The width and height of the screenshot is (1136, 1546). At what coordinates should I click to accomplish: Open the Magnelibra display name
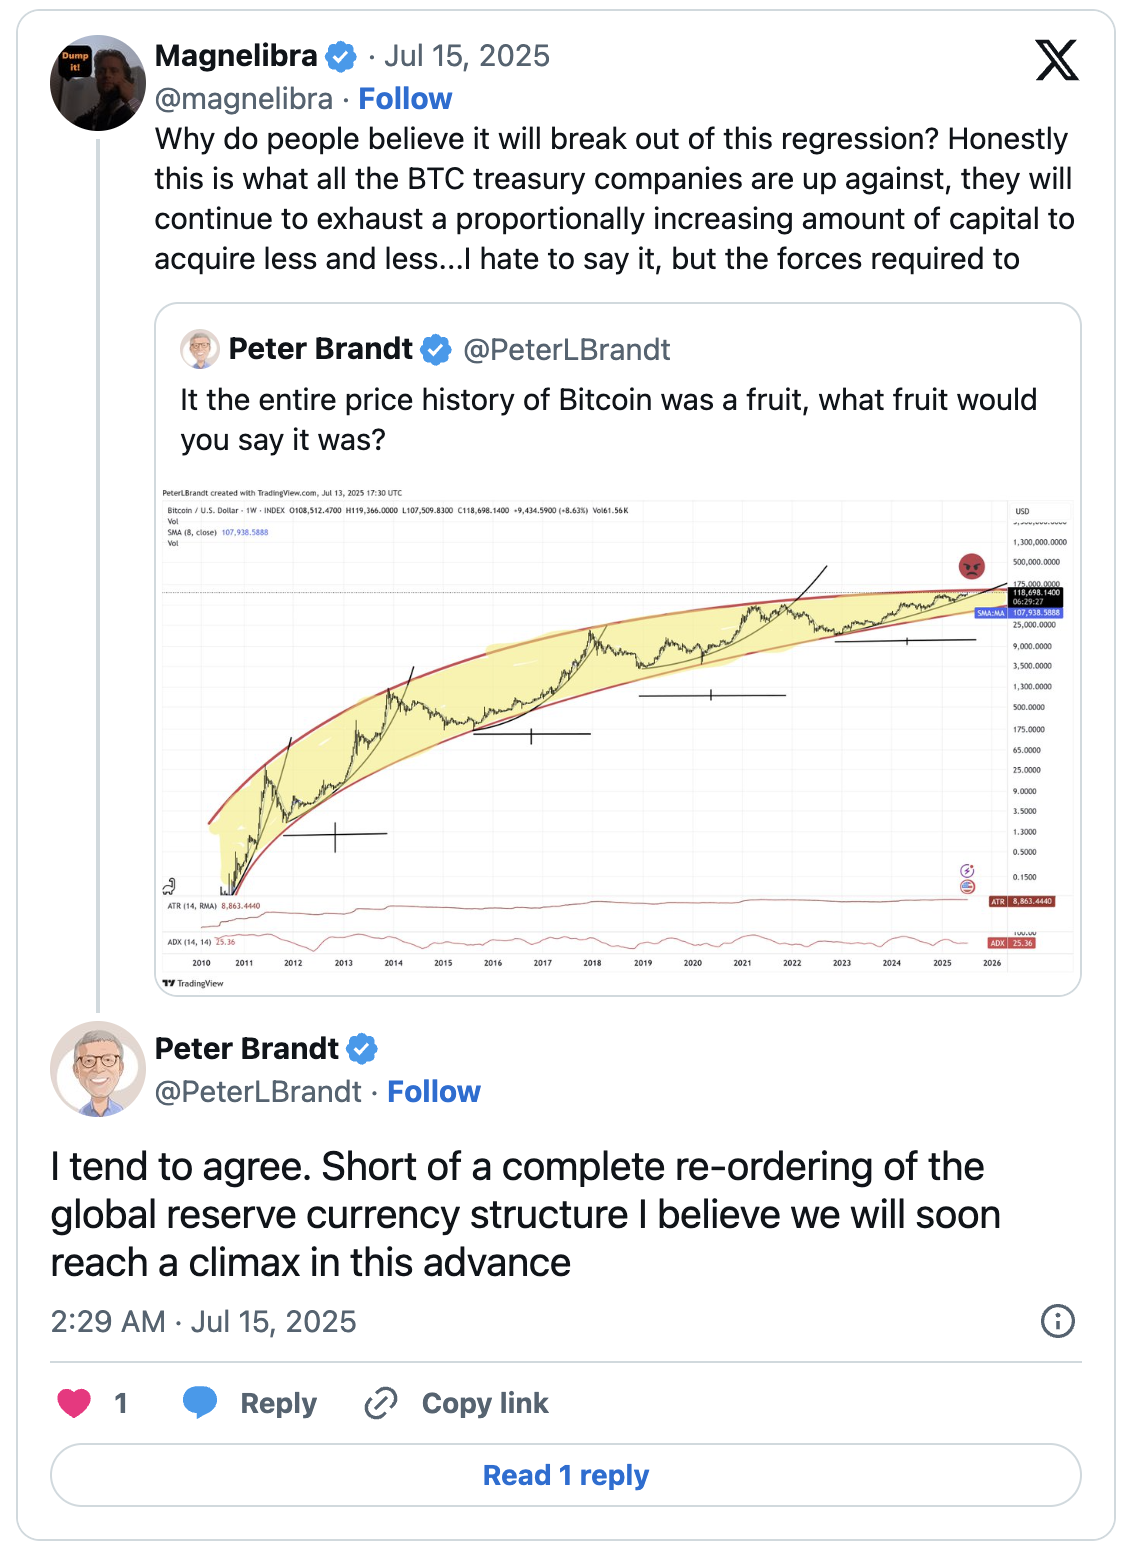tap(236, 56)
